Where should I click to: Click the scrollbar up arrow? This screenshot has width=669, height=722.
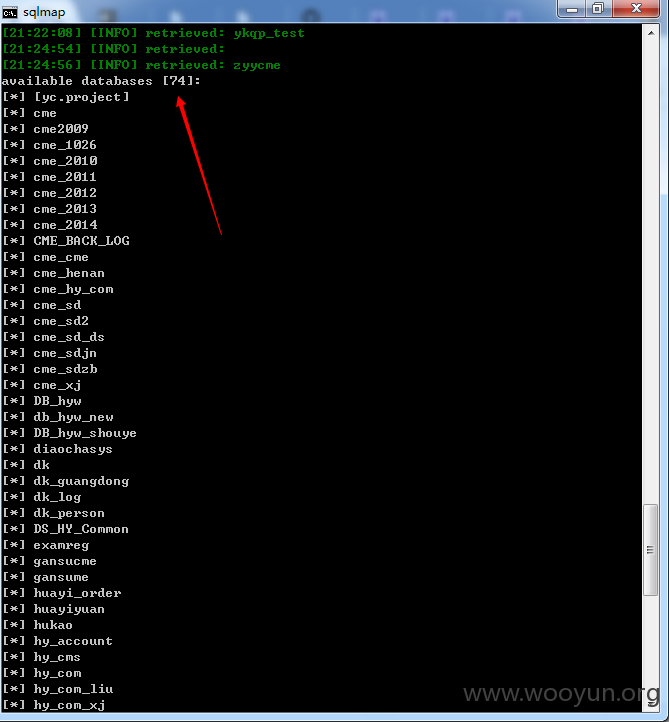[651, 33]
